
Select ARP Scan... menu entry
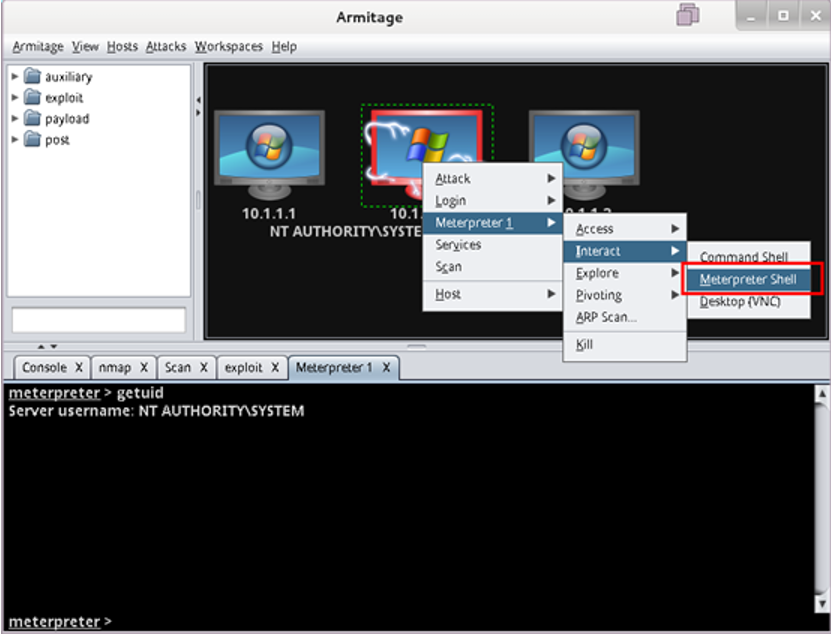point(625,317)
